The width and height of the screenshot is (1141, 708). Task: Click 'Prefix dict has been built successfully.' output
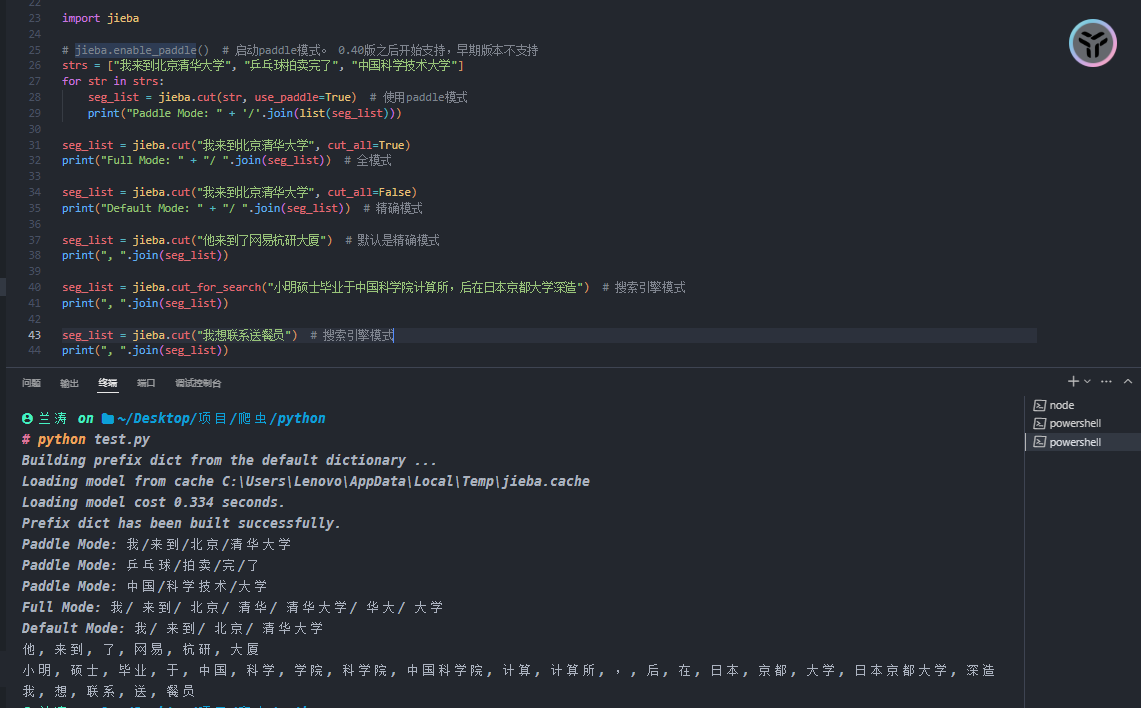181,523
